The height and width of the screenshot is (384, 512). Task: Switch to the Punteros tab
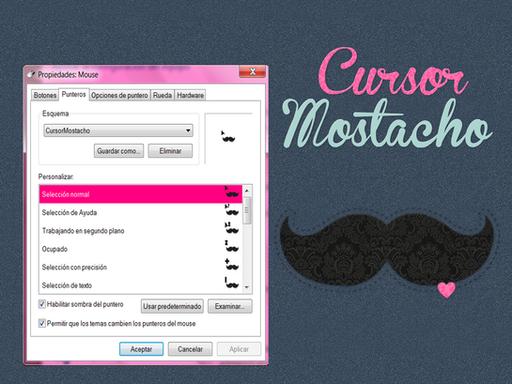tap(74, 94)
